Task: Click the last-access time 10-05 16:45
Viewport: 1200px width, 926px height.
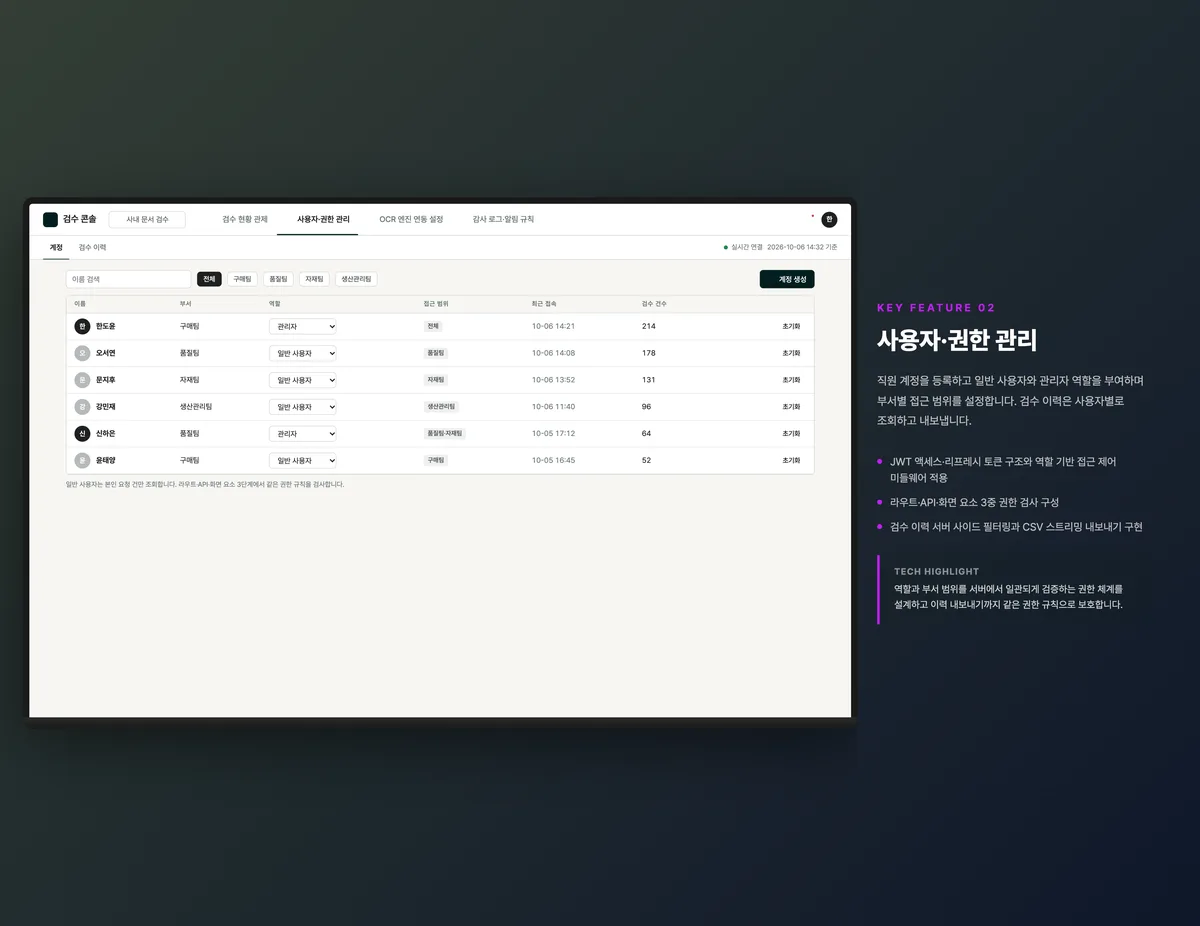Action: pos(553,461)
